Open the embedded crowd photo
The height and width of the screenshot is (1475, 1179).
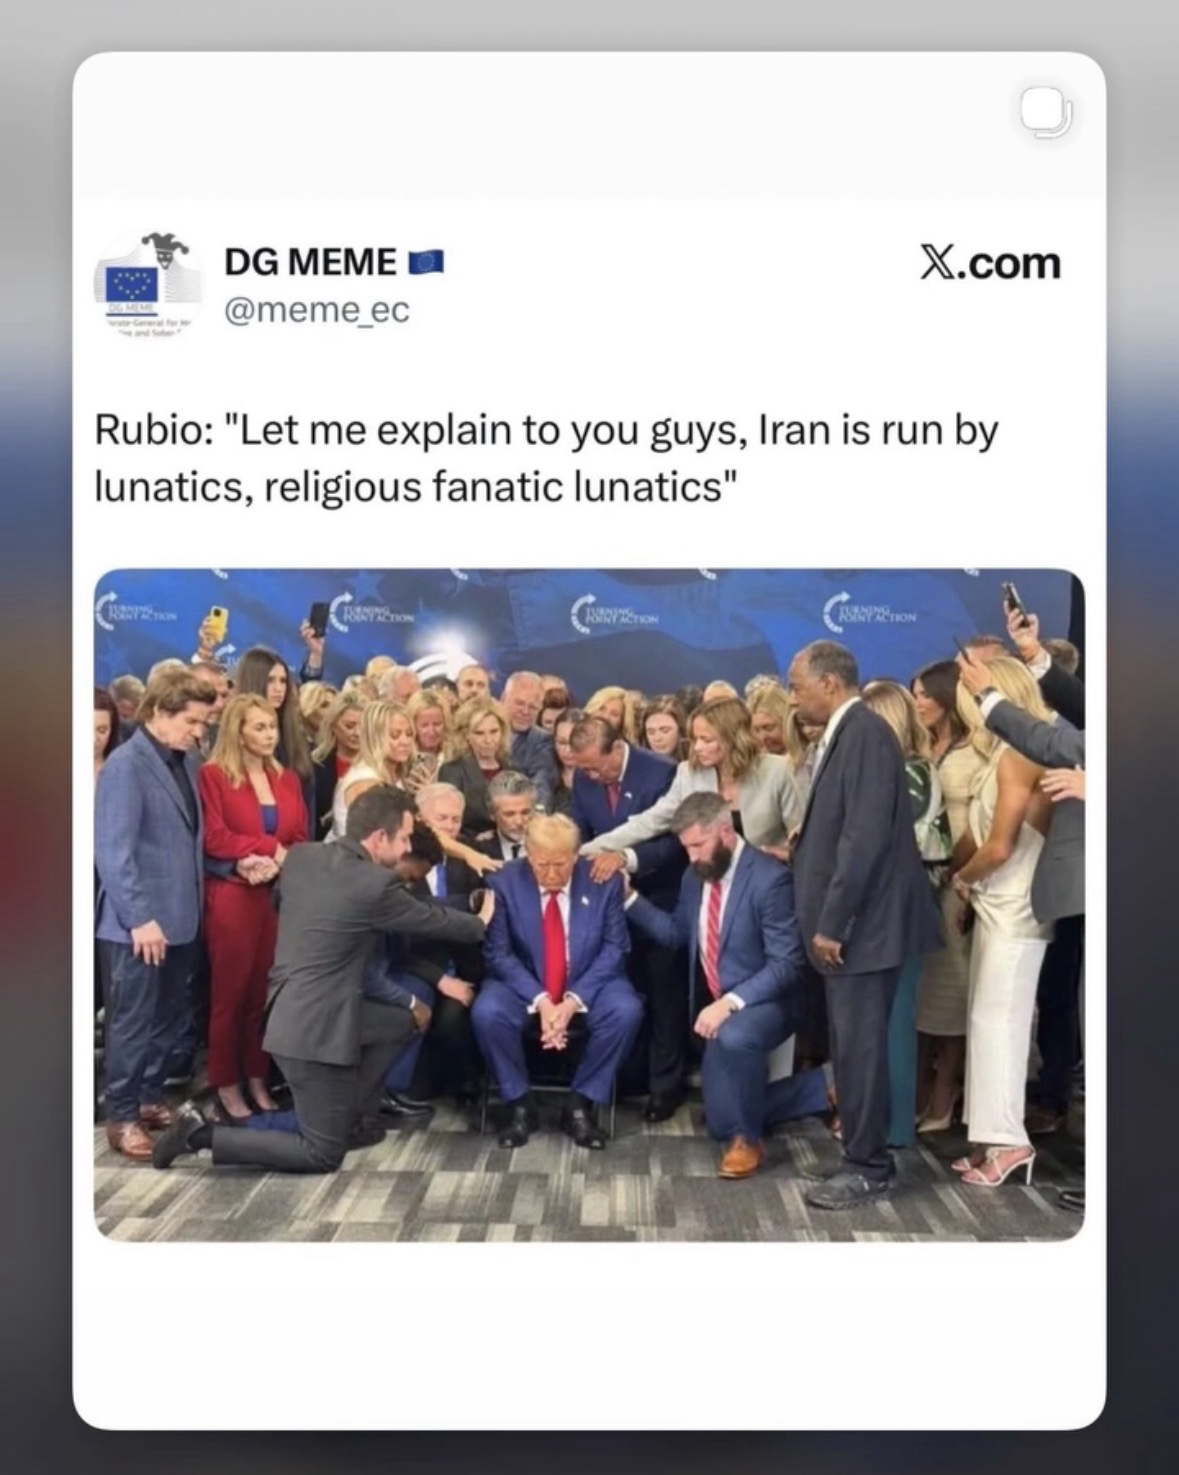pos(589,905)
